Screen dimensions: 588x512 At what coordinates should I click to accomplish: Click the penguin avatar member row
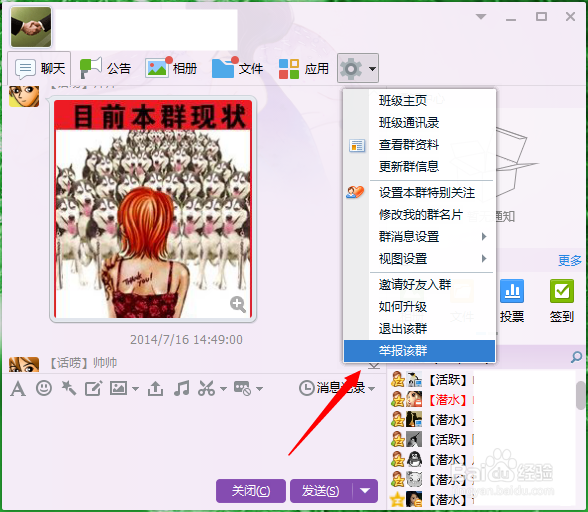pyautogui.click(x=431, y=459)
